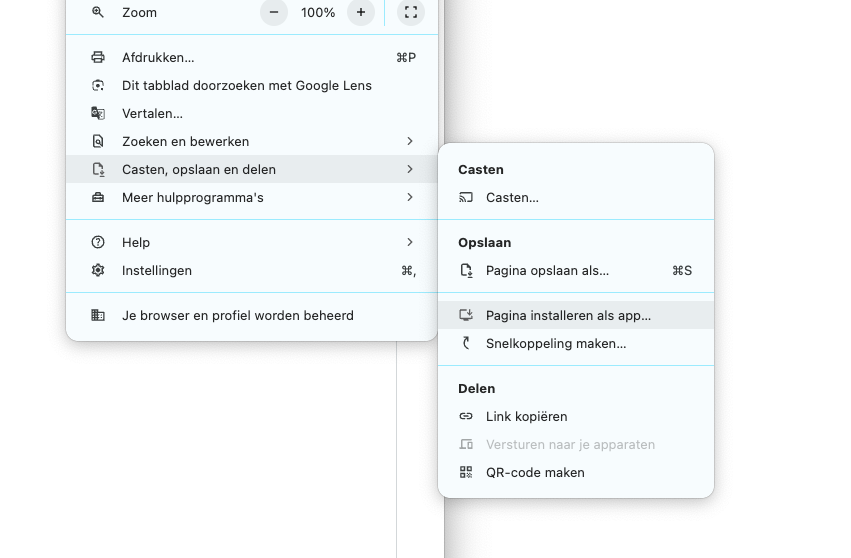This screenshot has width=851, height=558.
Task: Click the cast screen icon
Action: click(466, 197)
